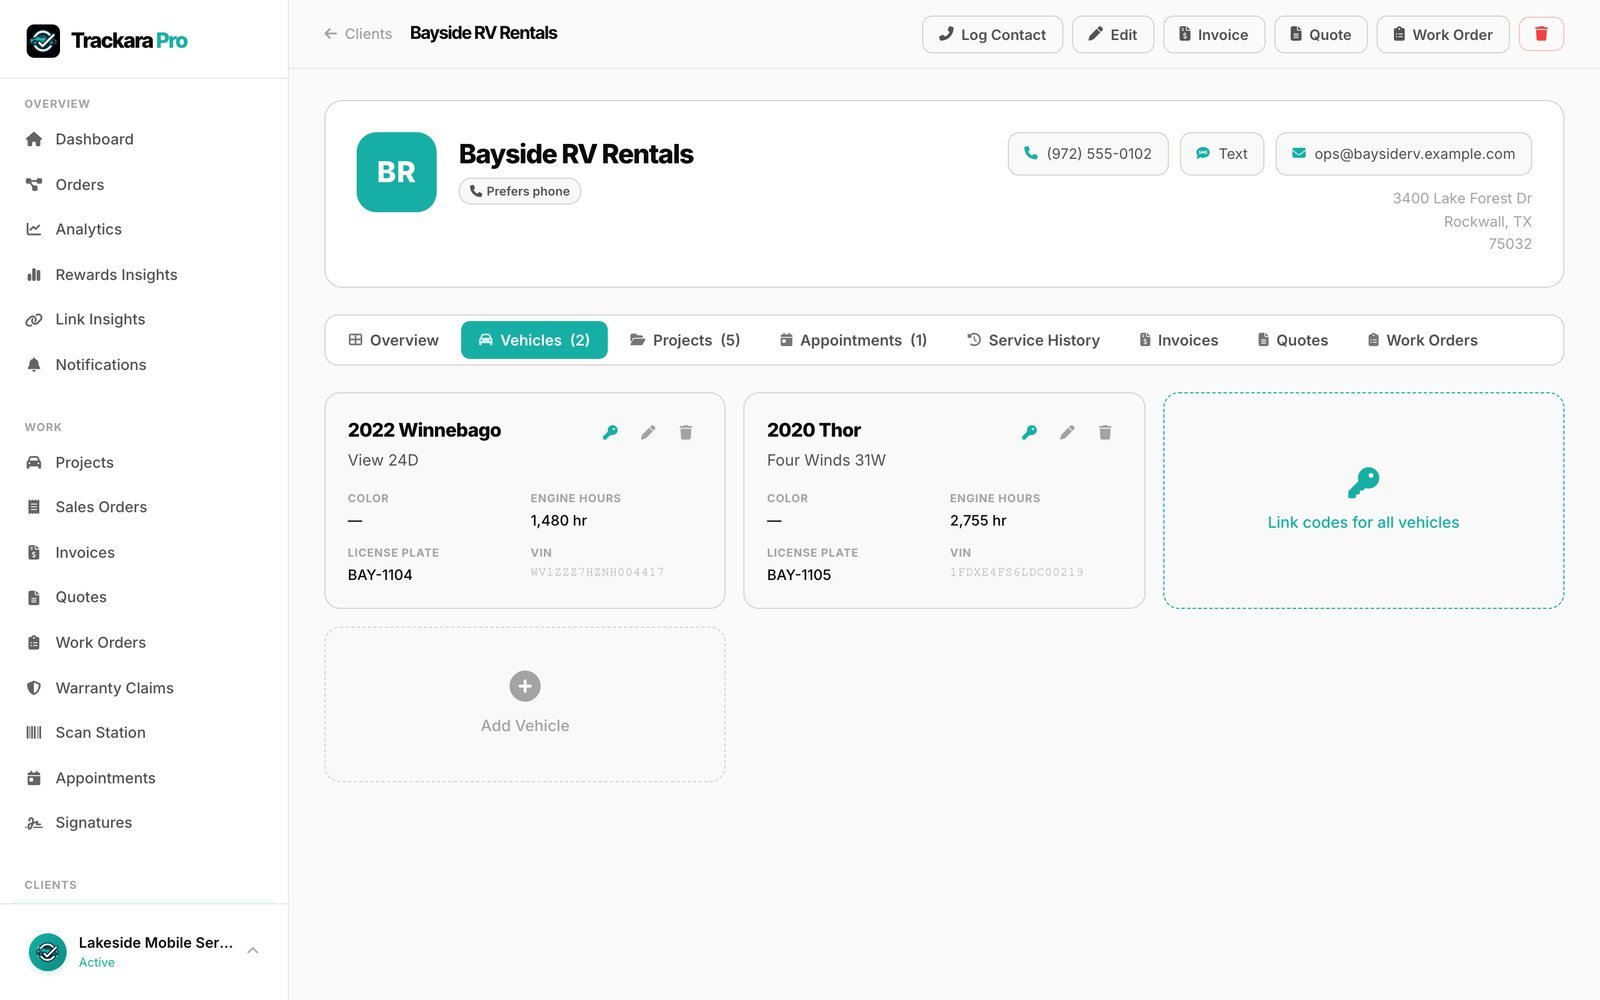1600x1000 pixels.
Task: Click the plus icon to add a vehicle
Action: tap(525, 686)
